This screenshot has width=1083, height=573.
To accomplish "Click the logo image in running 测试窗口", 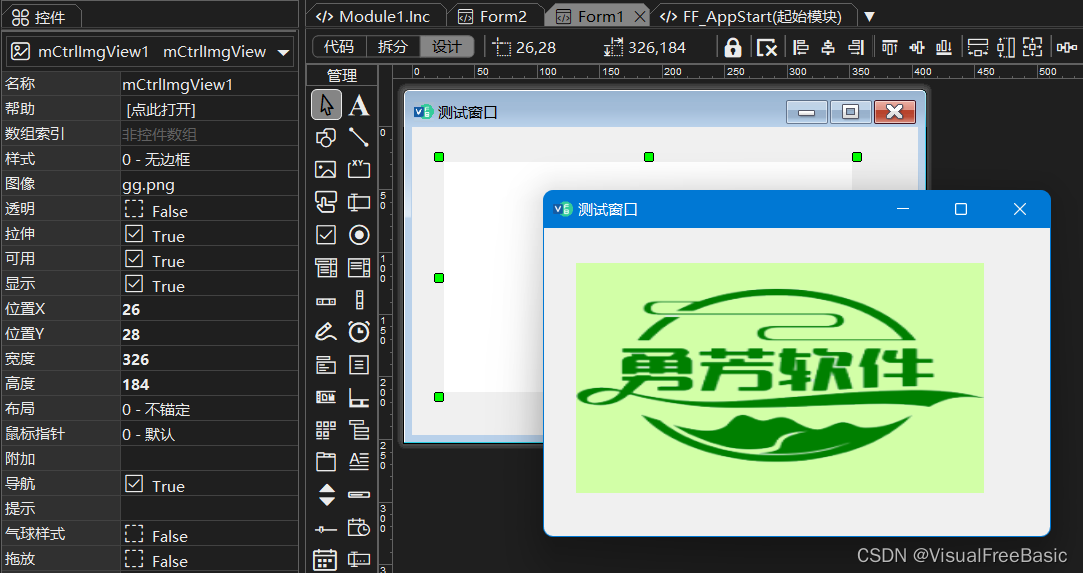I will point(780,378).
